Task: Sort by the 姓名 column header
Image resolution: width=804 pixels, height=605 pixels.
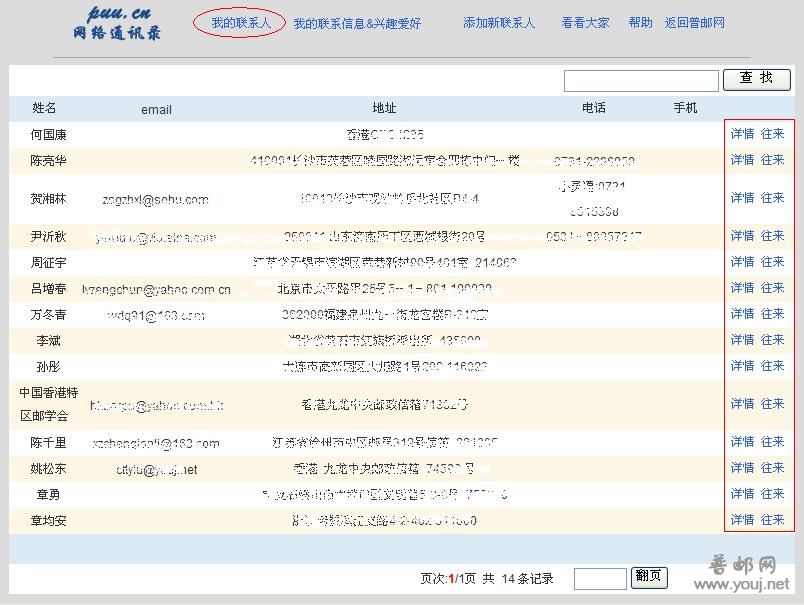Action: 44,108
